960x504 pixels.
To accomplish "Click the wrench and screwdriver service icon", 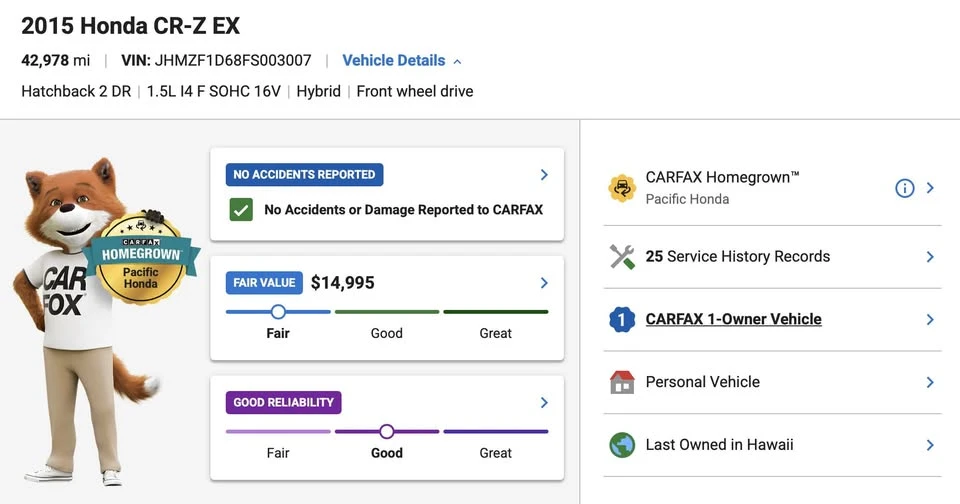I will pos(622,257).
